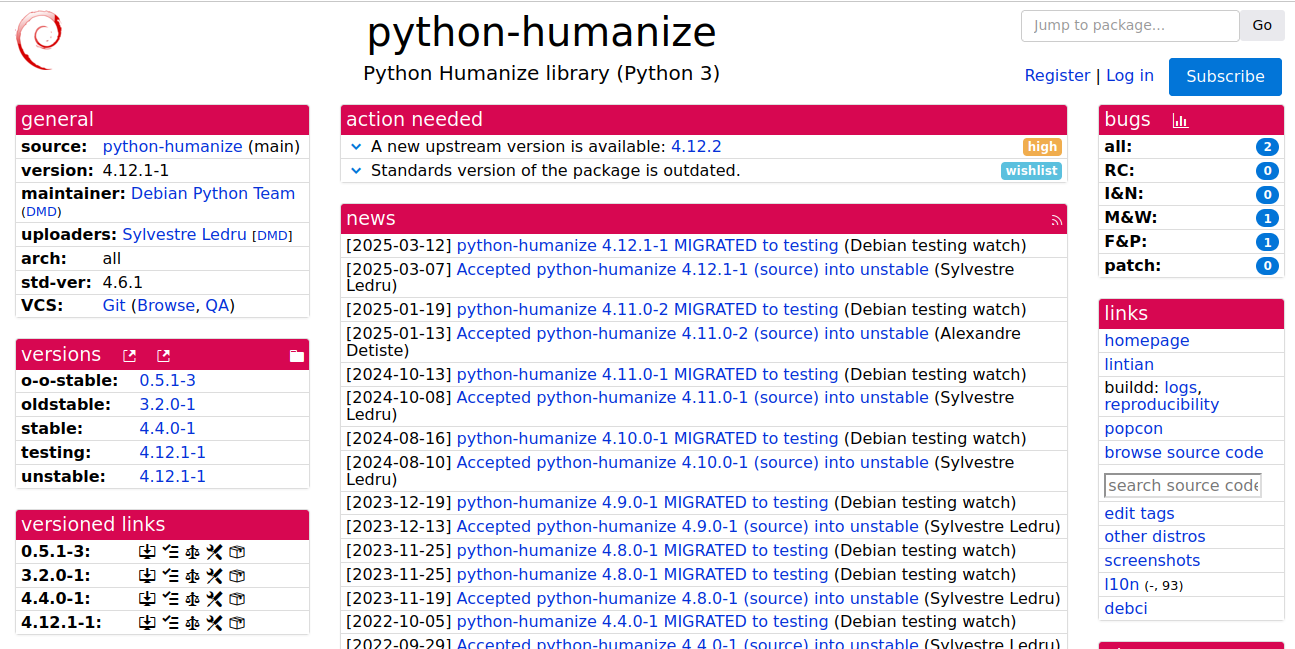Download .dsc icon for version 3.2.0-1
The height and width of the screenshot is (649, 1295).
tap(147, 575)
